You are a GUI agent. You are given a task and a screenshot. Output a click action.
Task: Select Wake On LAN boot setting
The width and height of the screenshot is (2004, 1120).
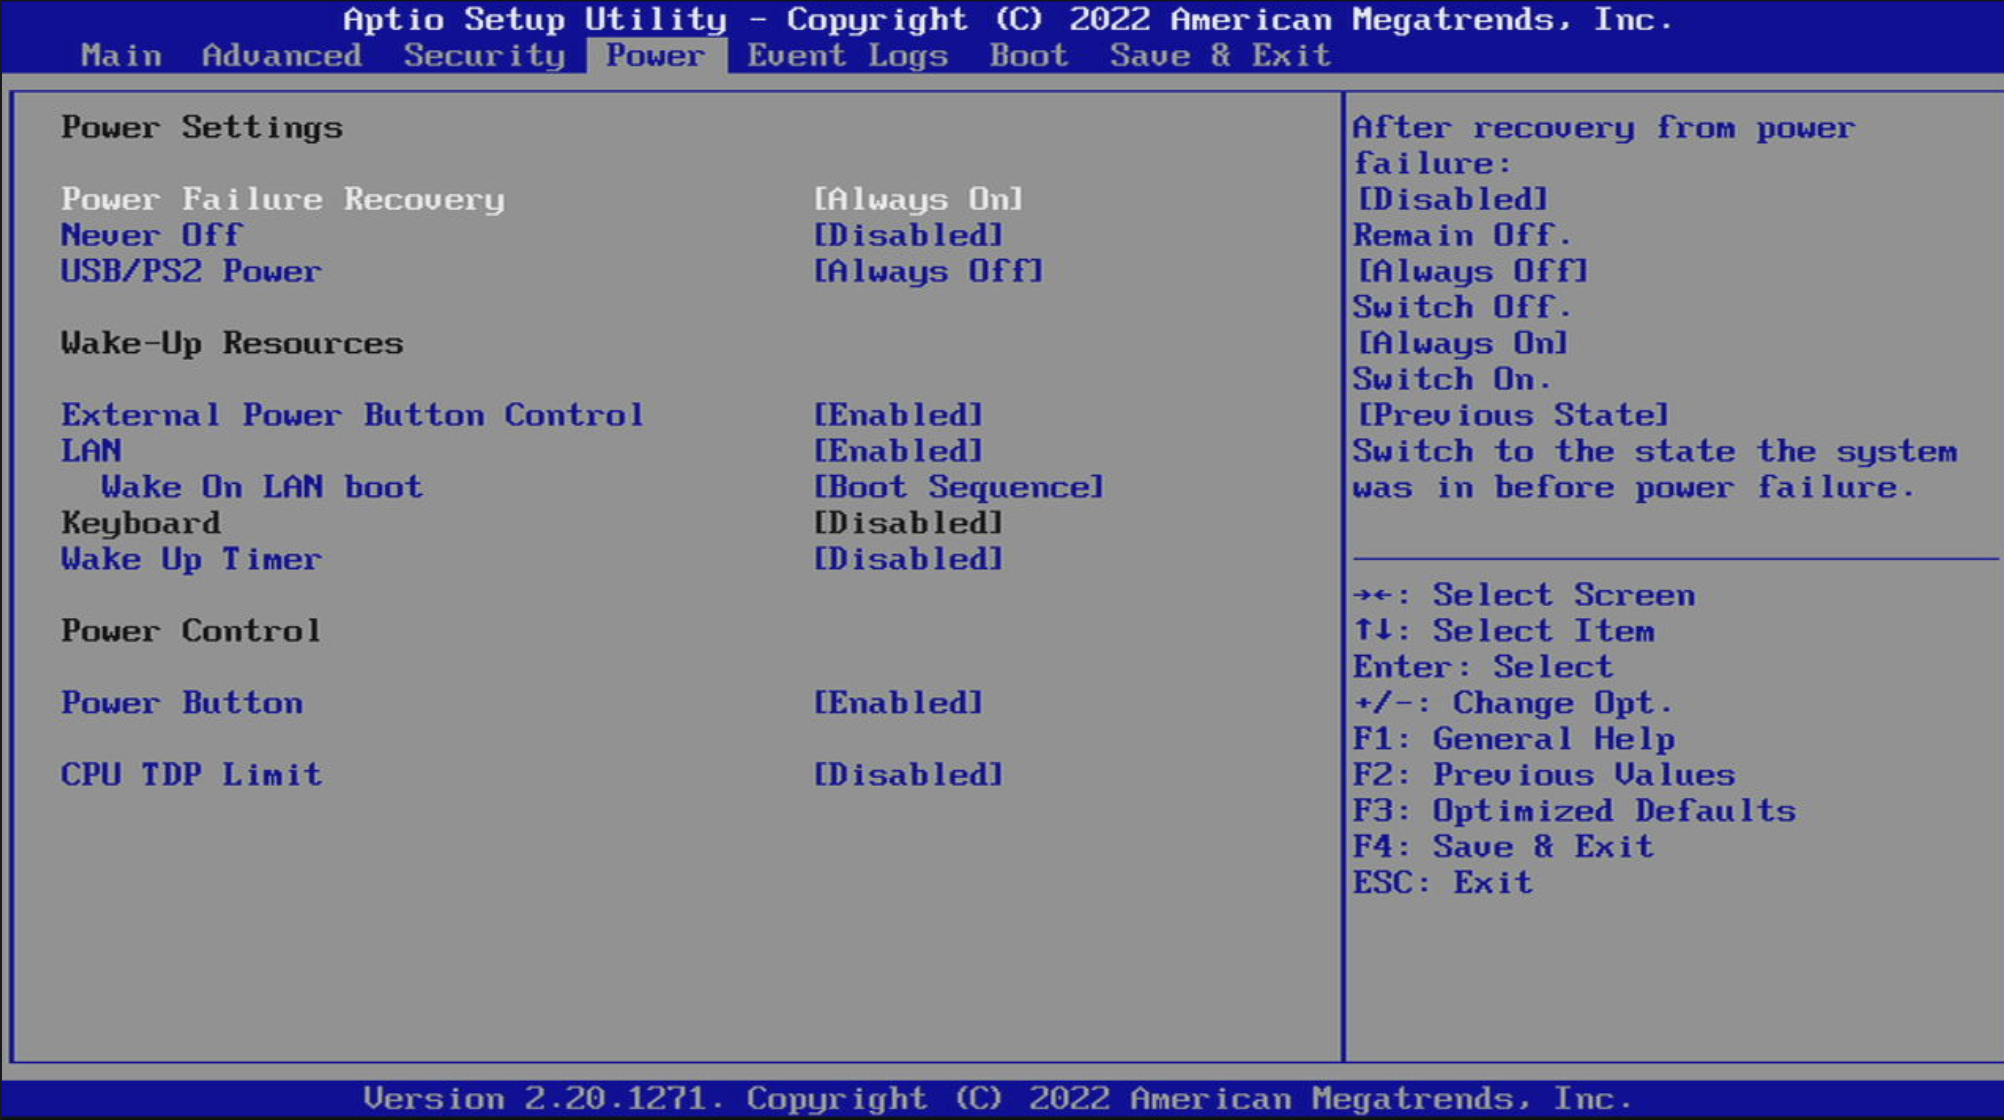[x=262, y=487]
